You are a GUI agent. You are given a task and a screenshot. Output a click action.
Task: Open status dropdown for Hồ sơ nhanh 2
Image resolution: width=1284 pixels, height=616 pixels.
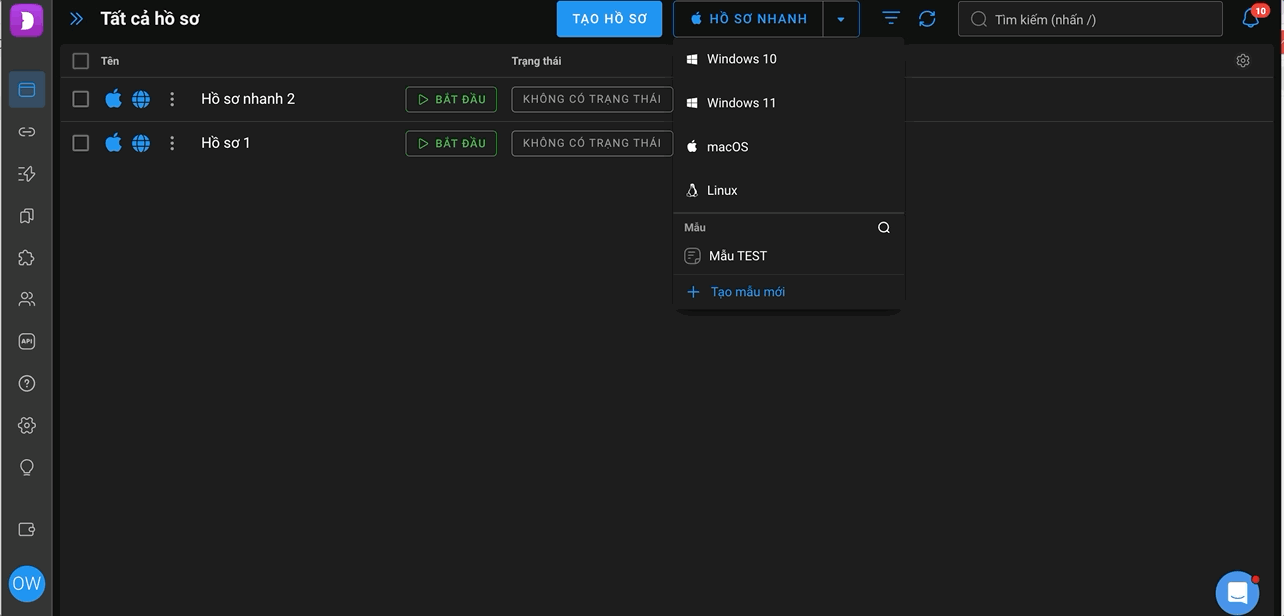click(592, 99)
